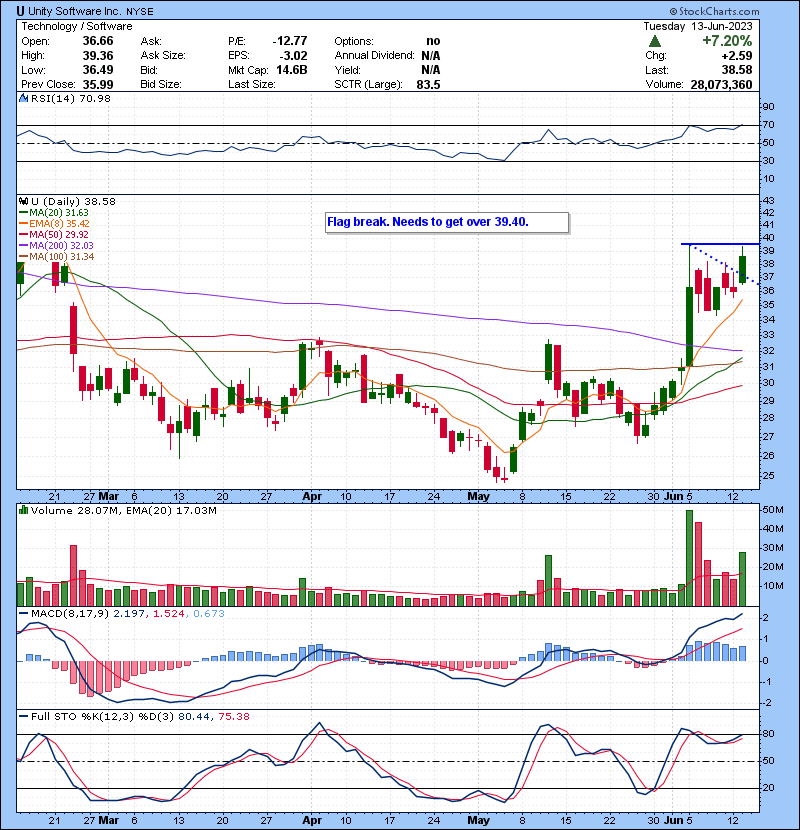
Task: Click the candlestick icon beside U (Daily)
Action: [x=23, y=201]
